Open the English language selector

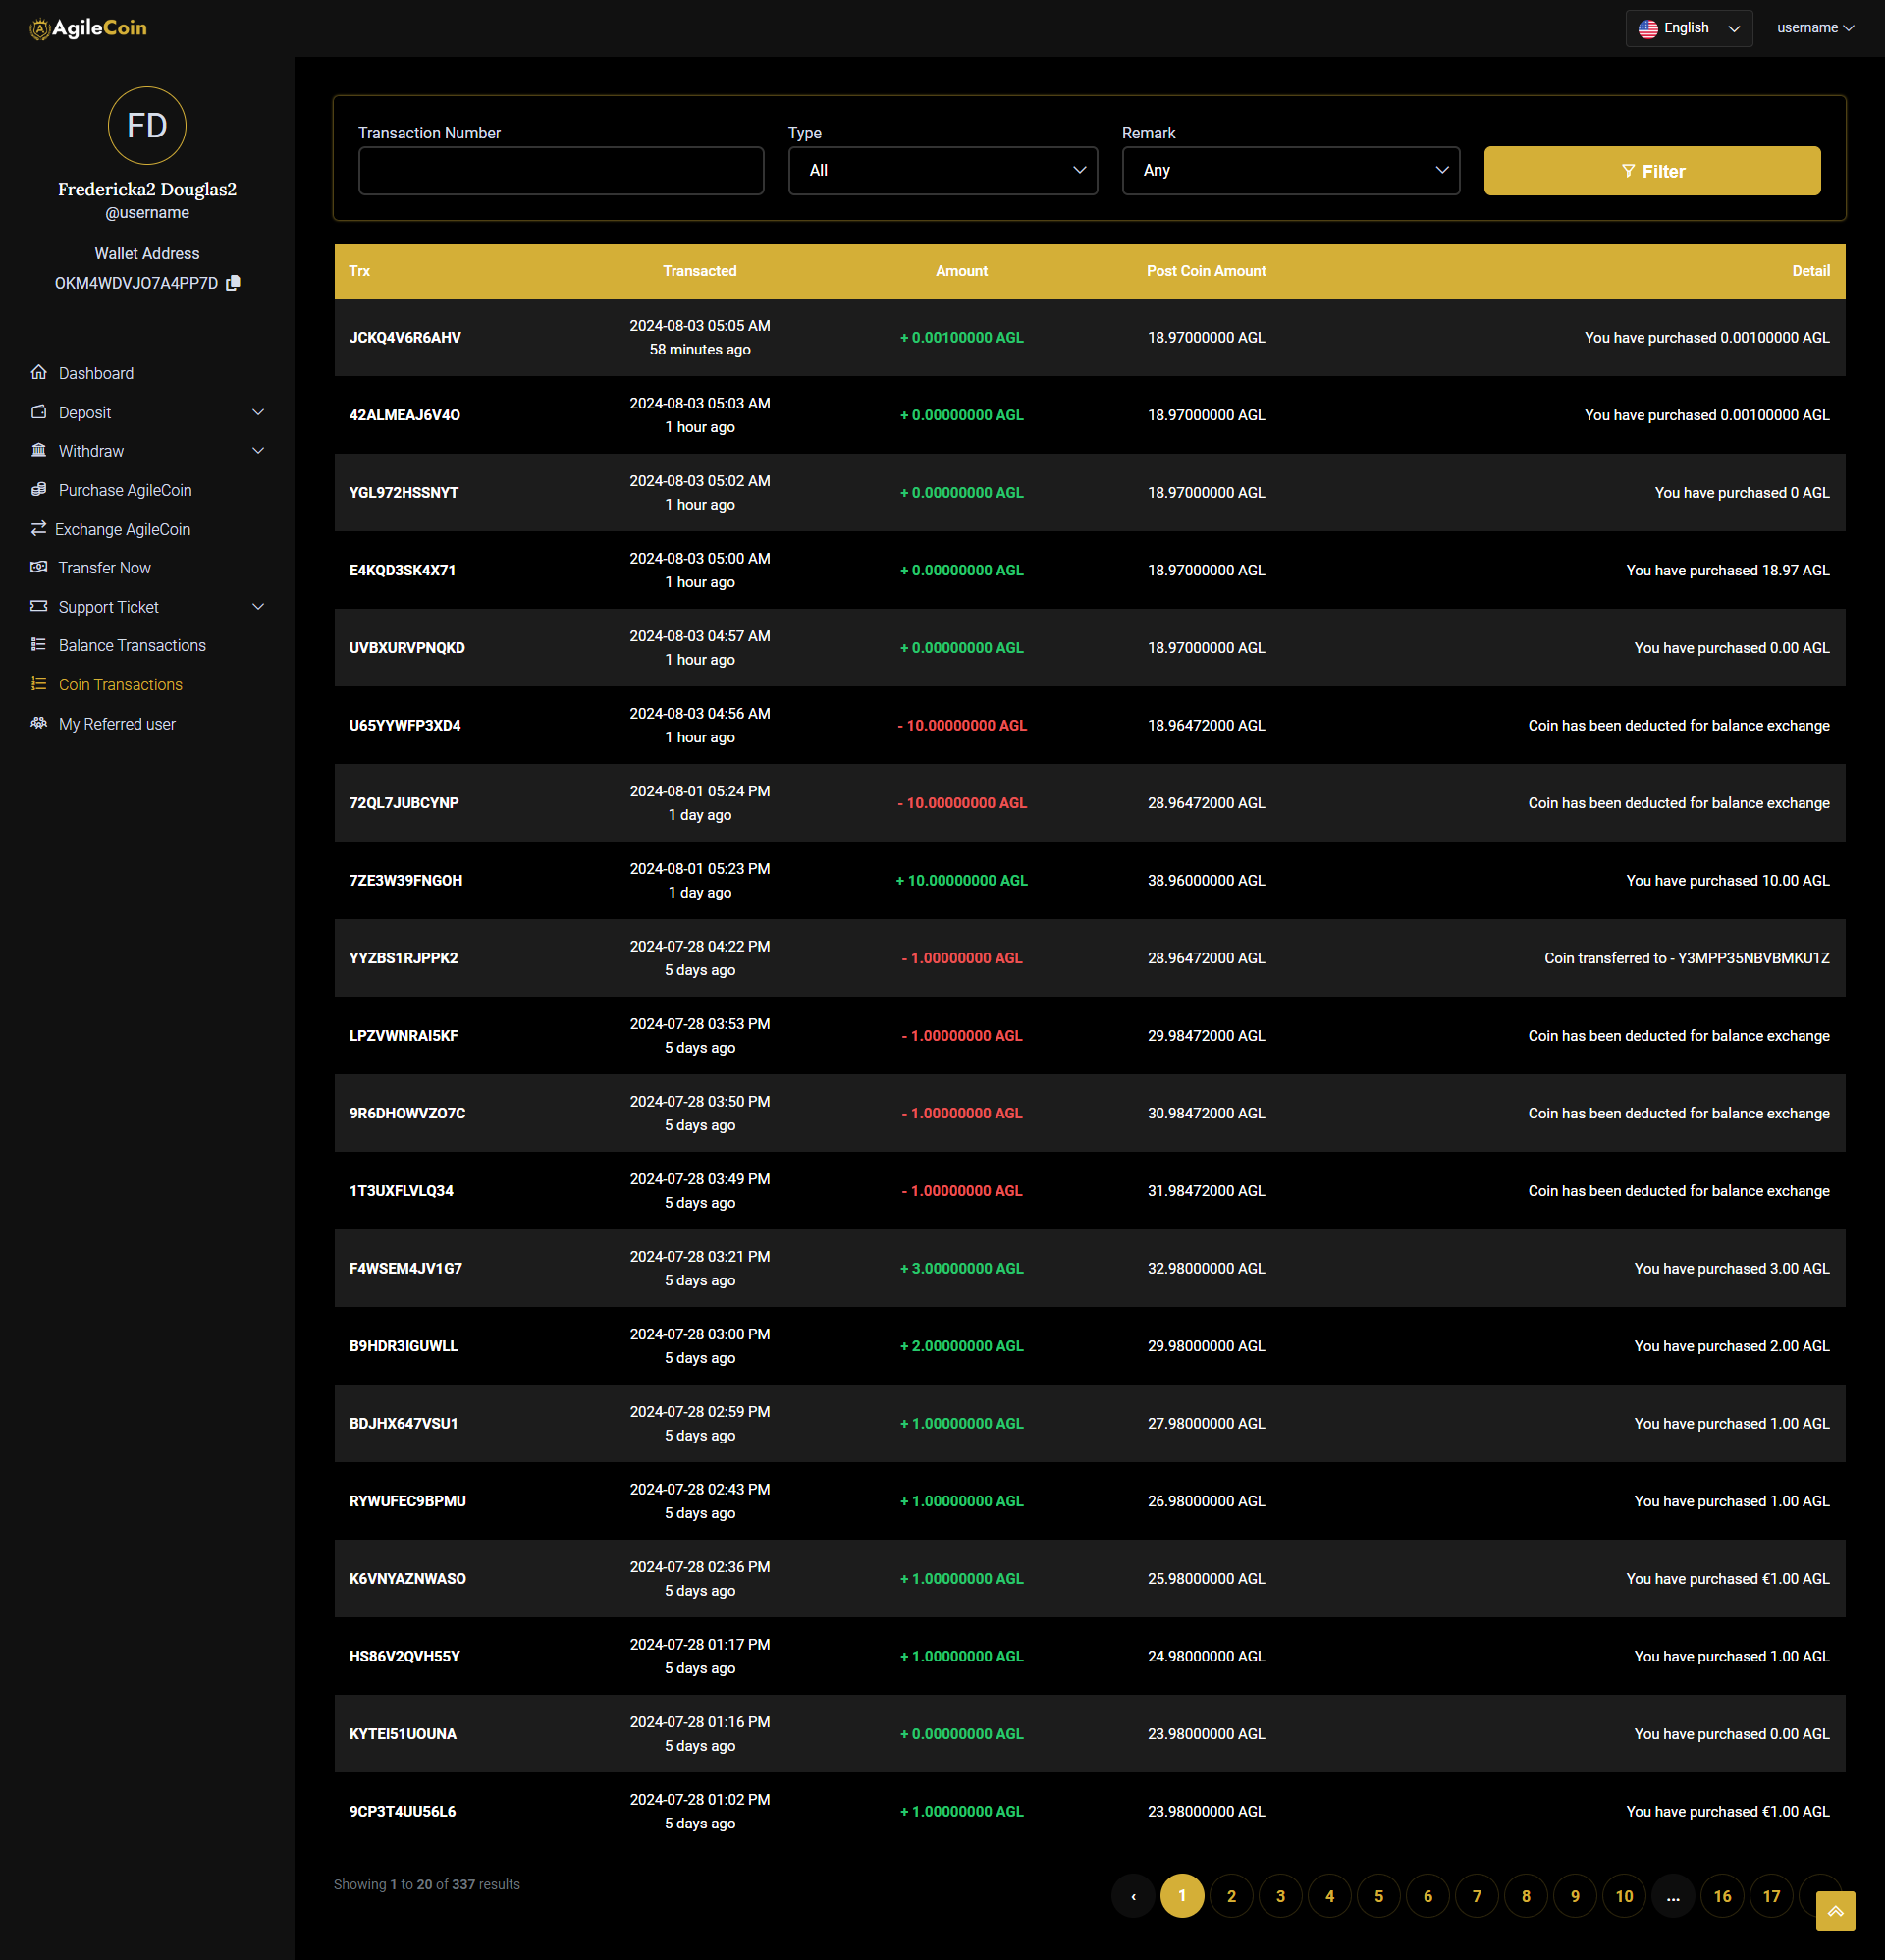coord(1688,28)
